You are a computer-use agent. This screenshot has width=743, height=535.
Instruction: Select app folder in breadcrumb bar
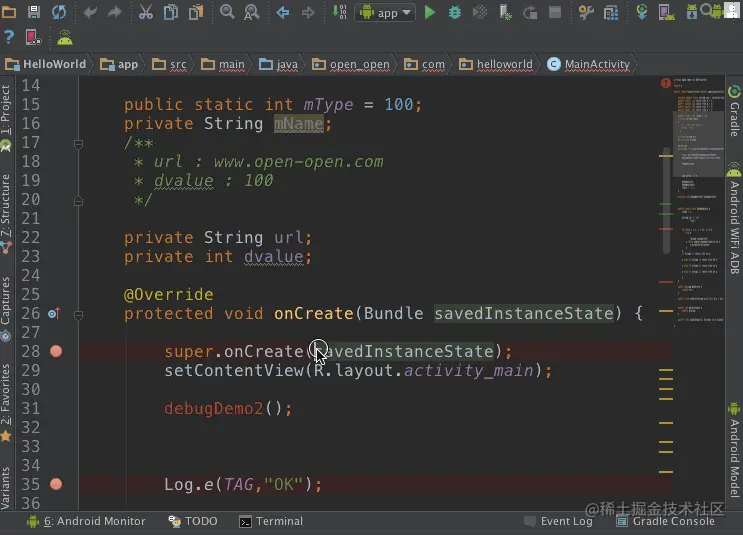tap(119, 64)
